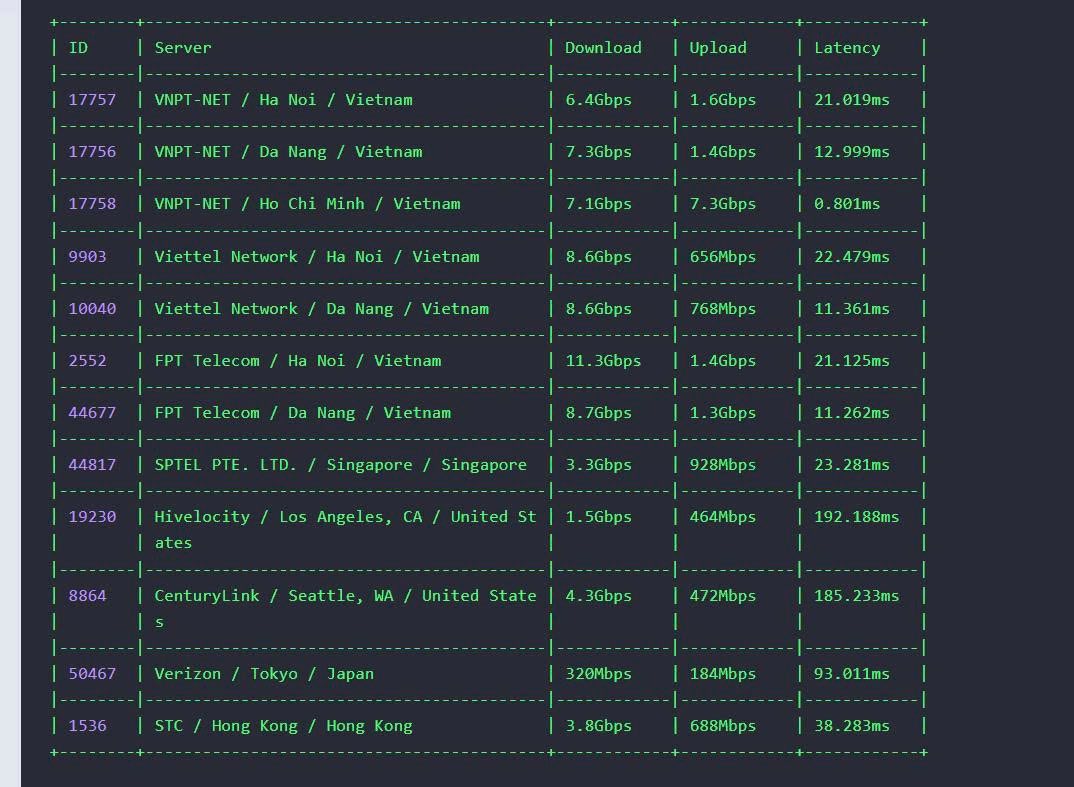Click the 11.3Gbps download value
This screenshot has width=1074, height=787.
[x=603, y=361]
